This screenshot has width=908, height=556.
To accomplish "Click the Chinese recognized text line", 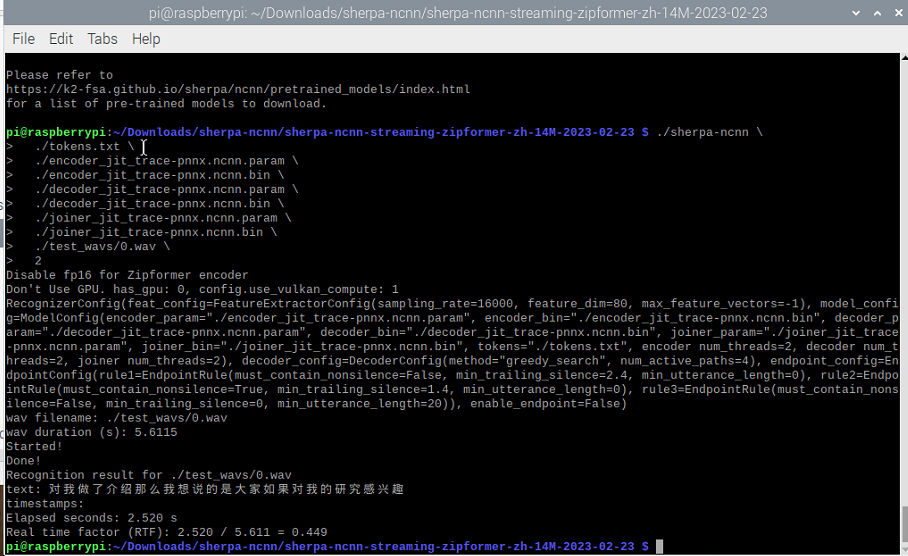I will click(204, 489).
